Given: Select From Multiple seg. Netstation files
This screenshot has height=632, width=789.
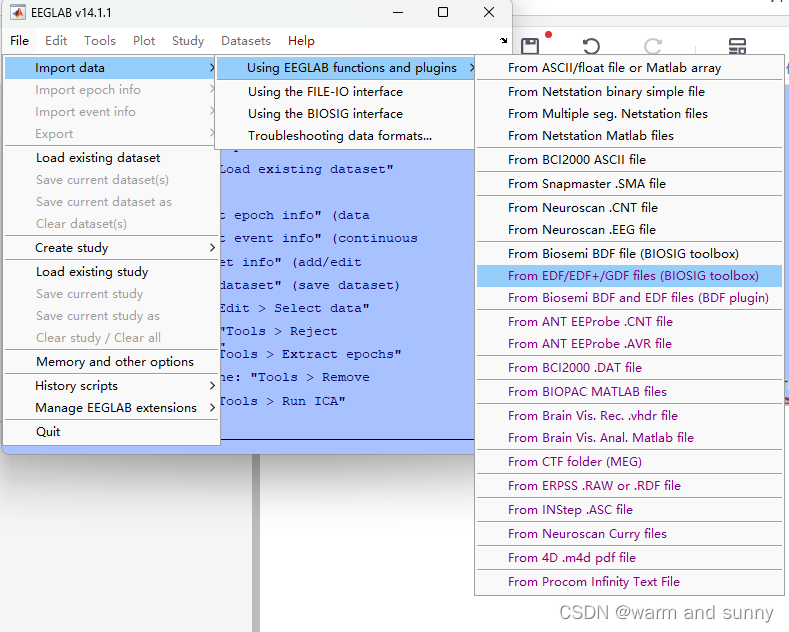Looking at the screenshot, I should pyautogui.click(x=629, y=114).
